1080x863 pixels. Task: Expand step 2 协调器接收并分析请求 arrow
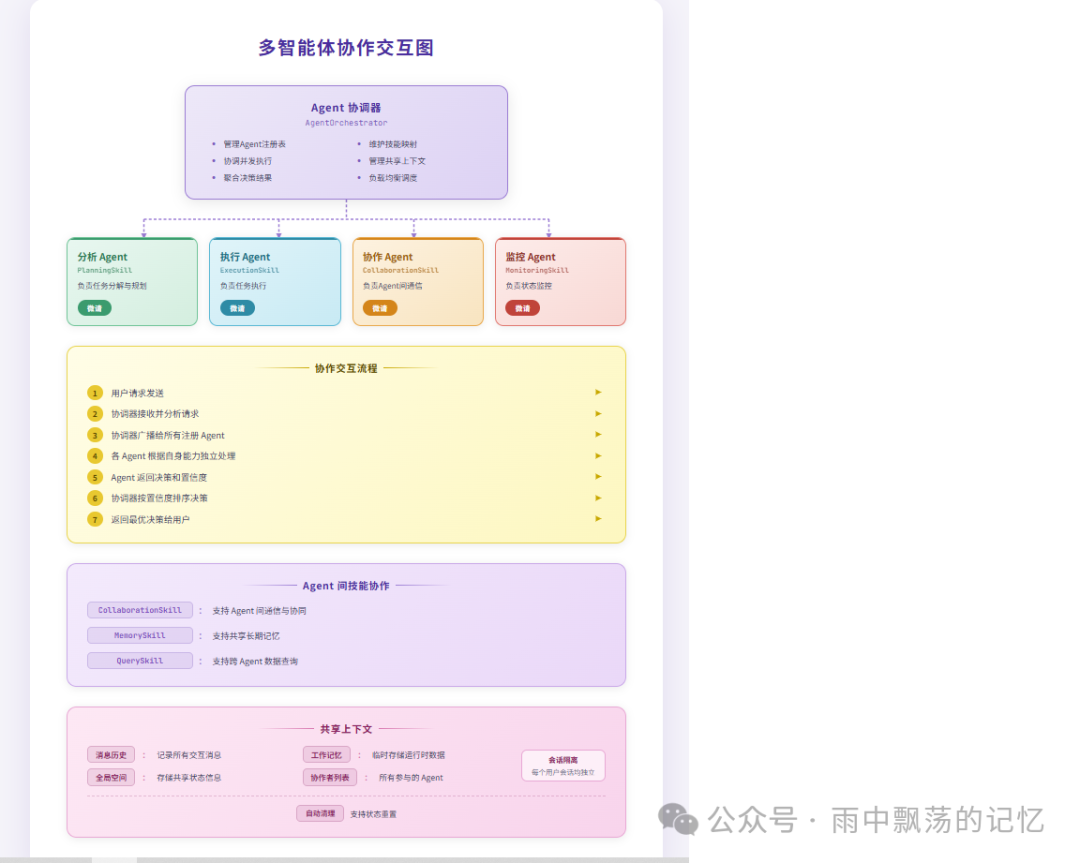tap(598, 413)
